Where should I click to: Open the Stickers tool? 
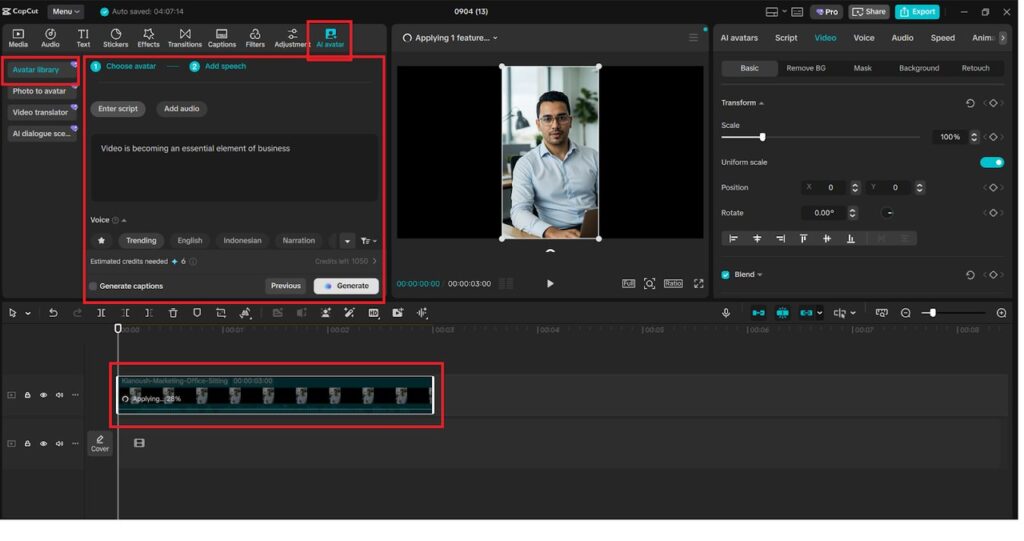(x=115, y=38)
